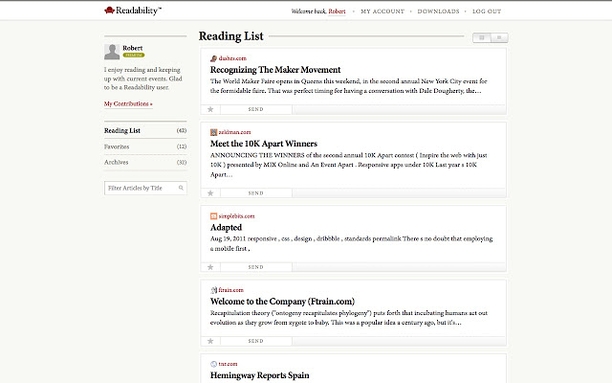Image resolution: width=612 pixels, height=383 pixels.
Task: Open the zeldman.com source link
Action: pyautogui.click(x=235, y=132)
